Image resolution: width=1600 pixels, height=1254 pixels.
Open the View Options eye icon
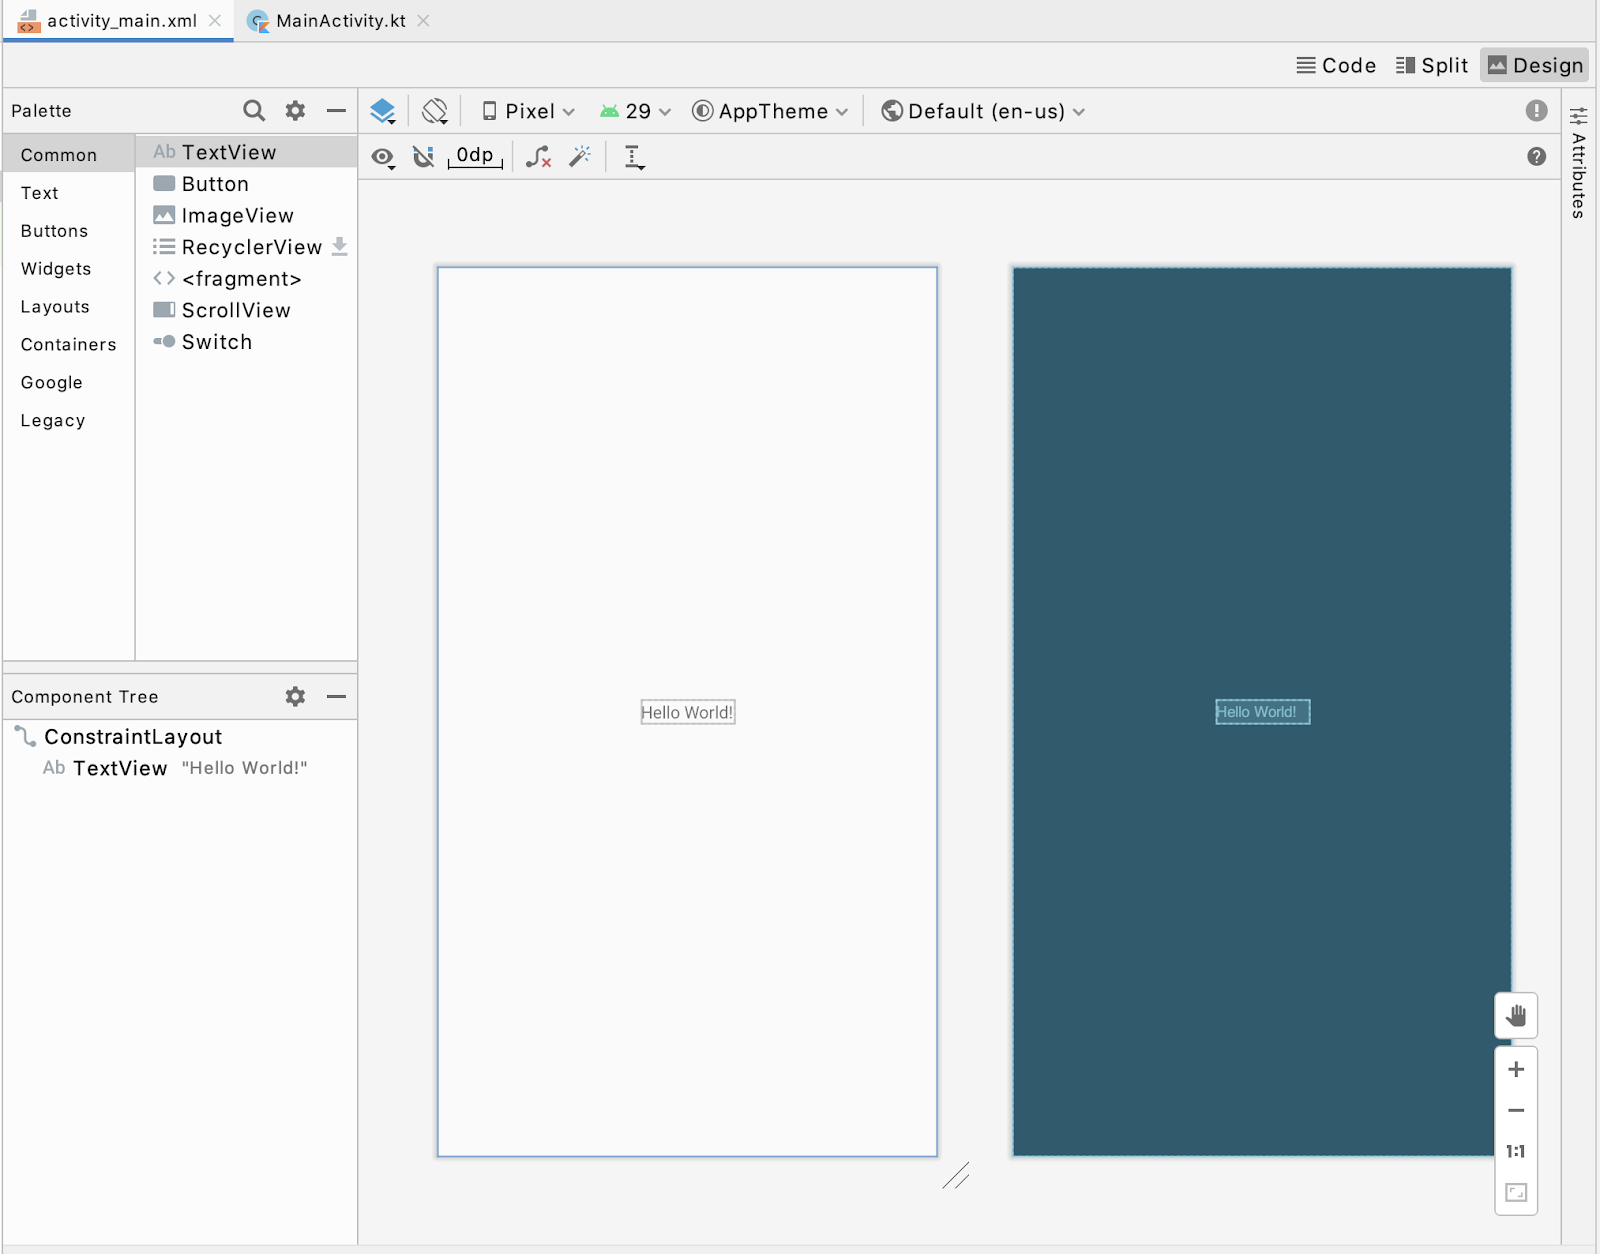coord(383,156)
